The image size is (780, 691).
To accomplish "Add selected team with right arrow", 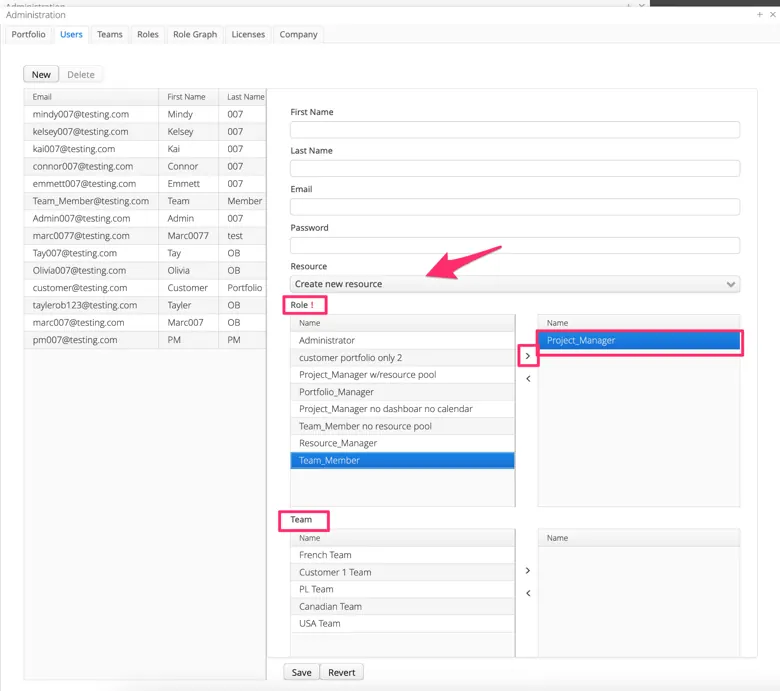I will 528,571.
